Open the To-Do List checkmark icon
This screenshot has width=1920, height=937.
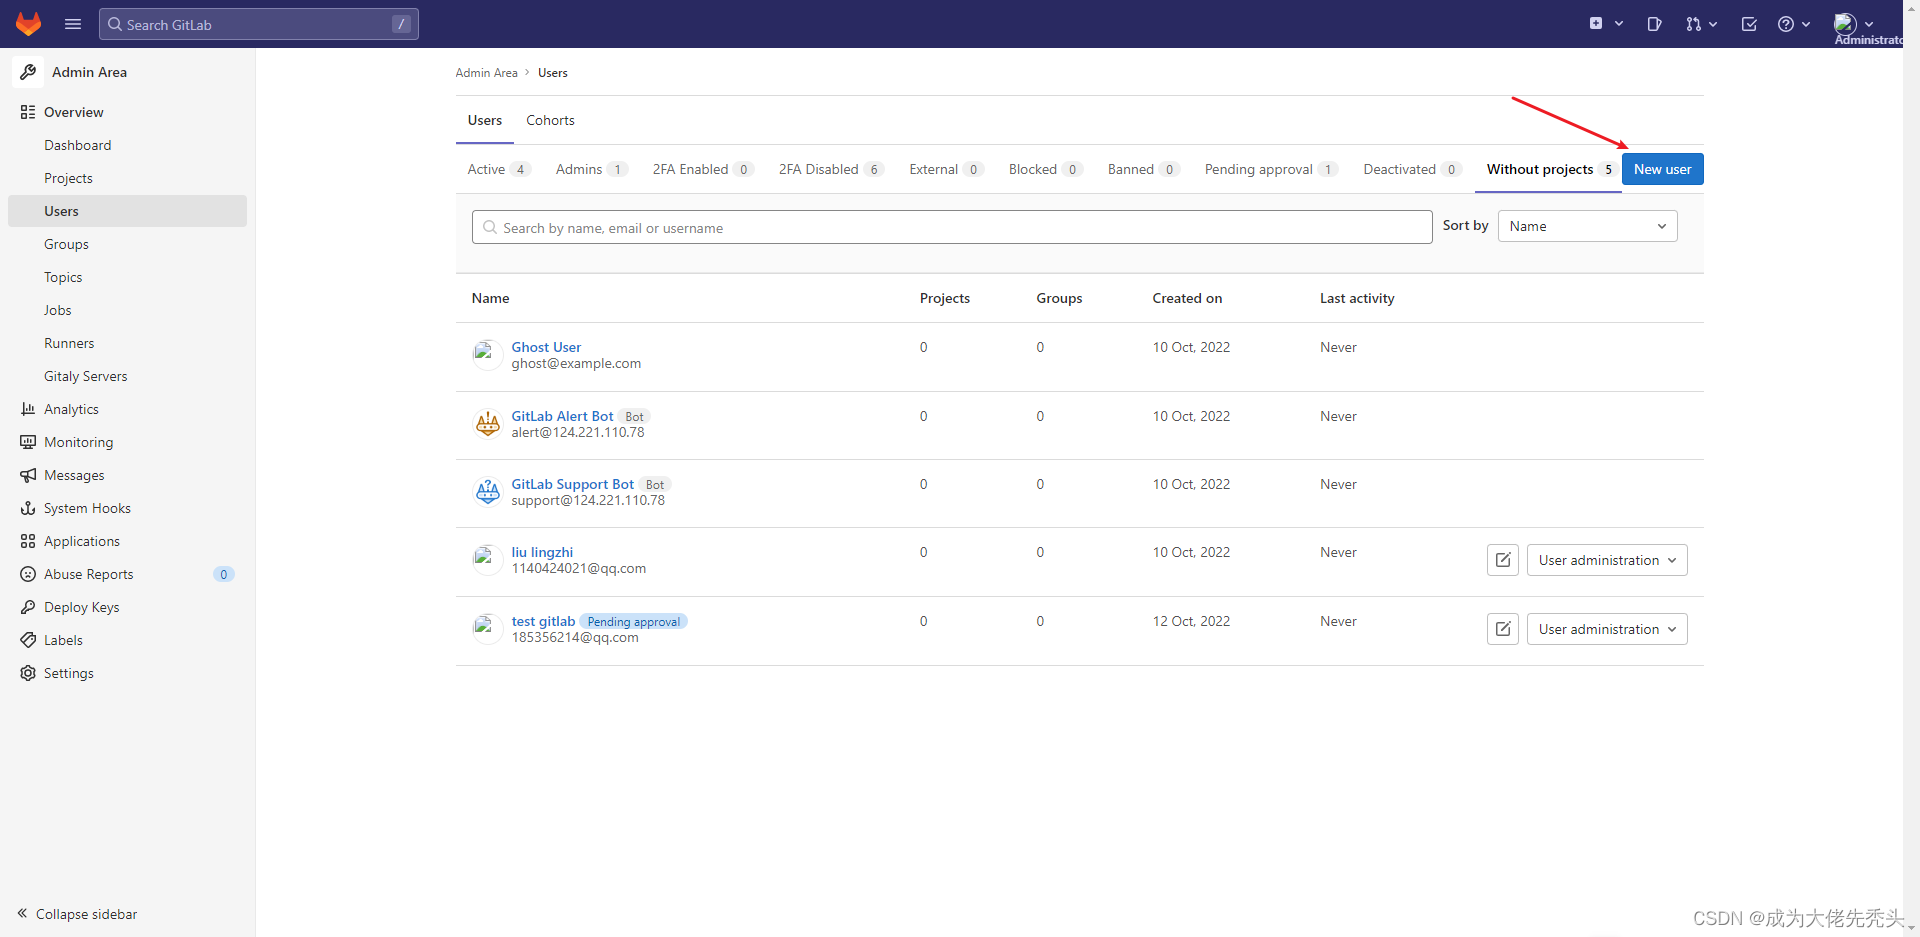tap(1749, 24)
